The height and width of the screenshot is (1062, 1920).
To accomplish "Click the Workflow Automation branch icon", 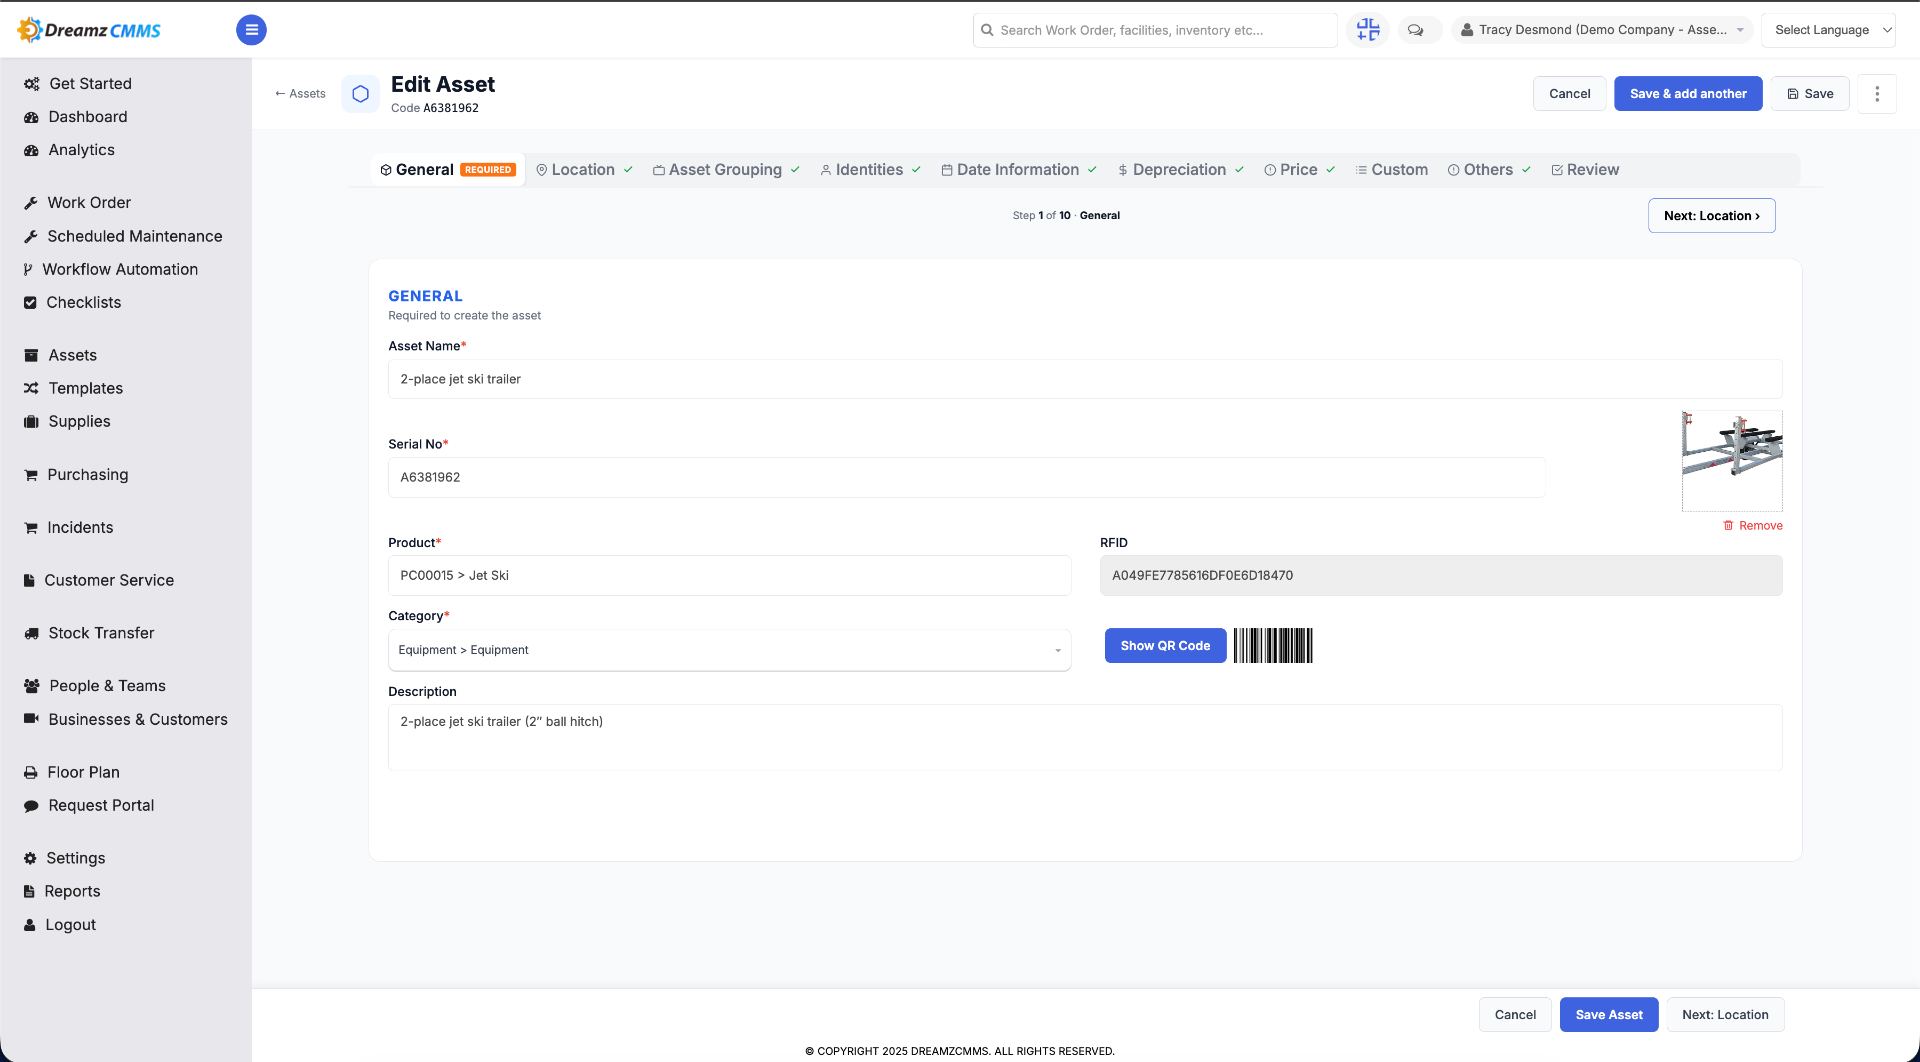I will pos(28,269).
